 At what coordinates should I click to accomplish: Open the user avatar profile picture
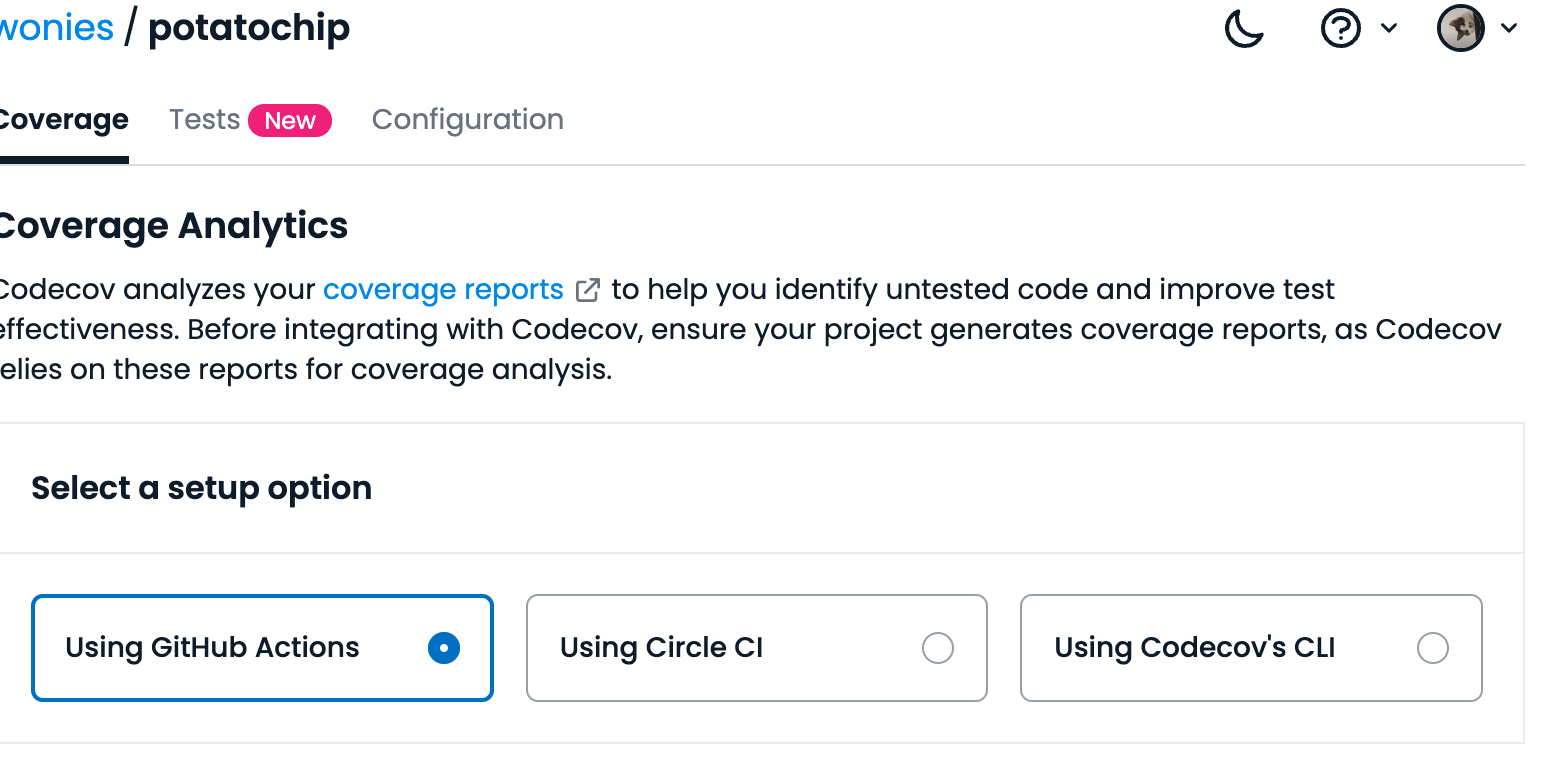point(1460,28)
